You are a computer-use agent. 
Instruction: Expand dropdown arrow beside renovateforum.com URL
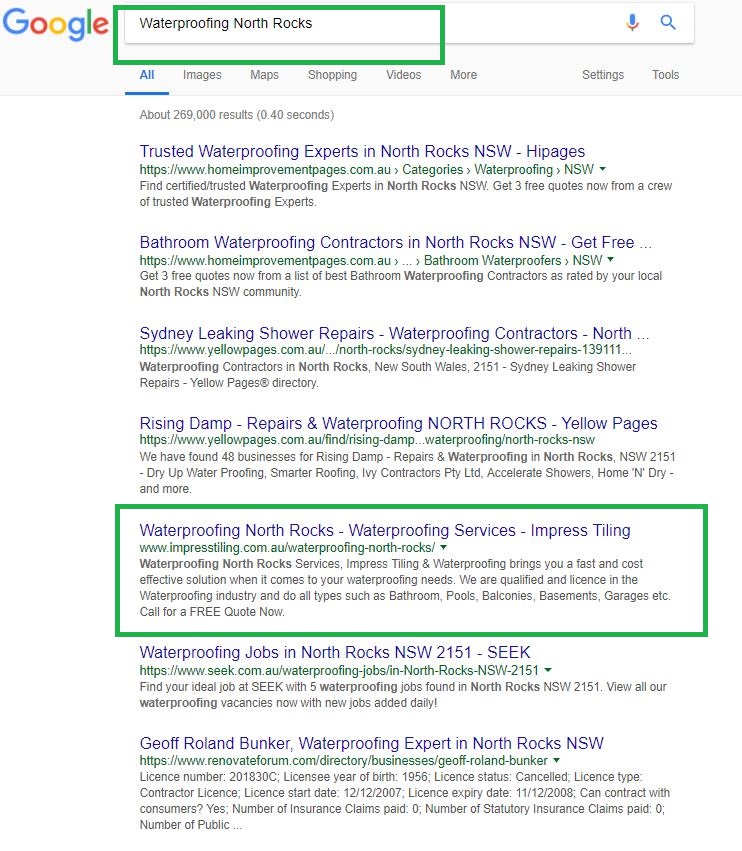tap(556, 761)
